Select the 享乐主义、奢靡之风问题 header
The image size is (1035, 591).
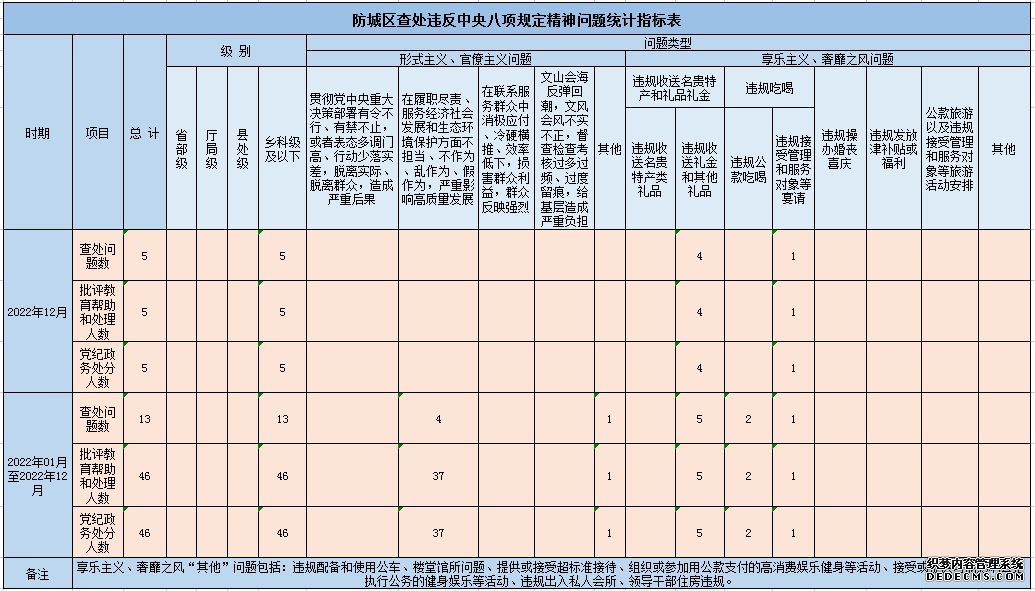(x=828, y=59)
